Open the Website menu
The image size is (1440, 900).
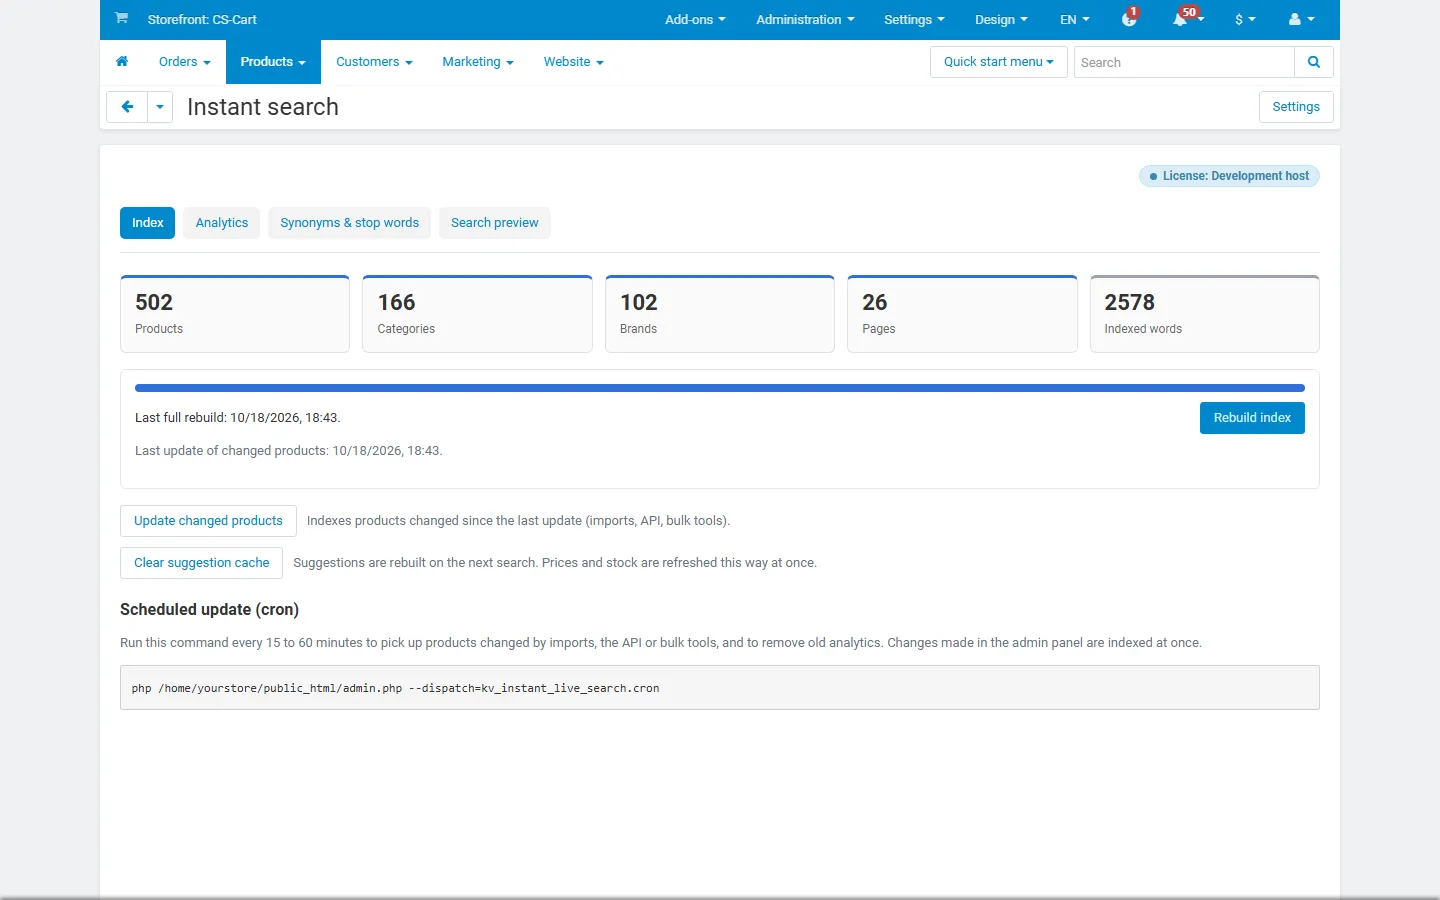tap(574, 62)
